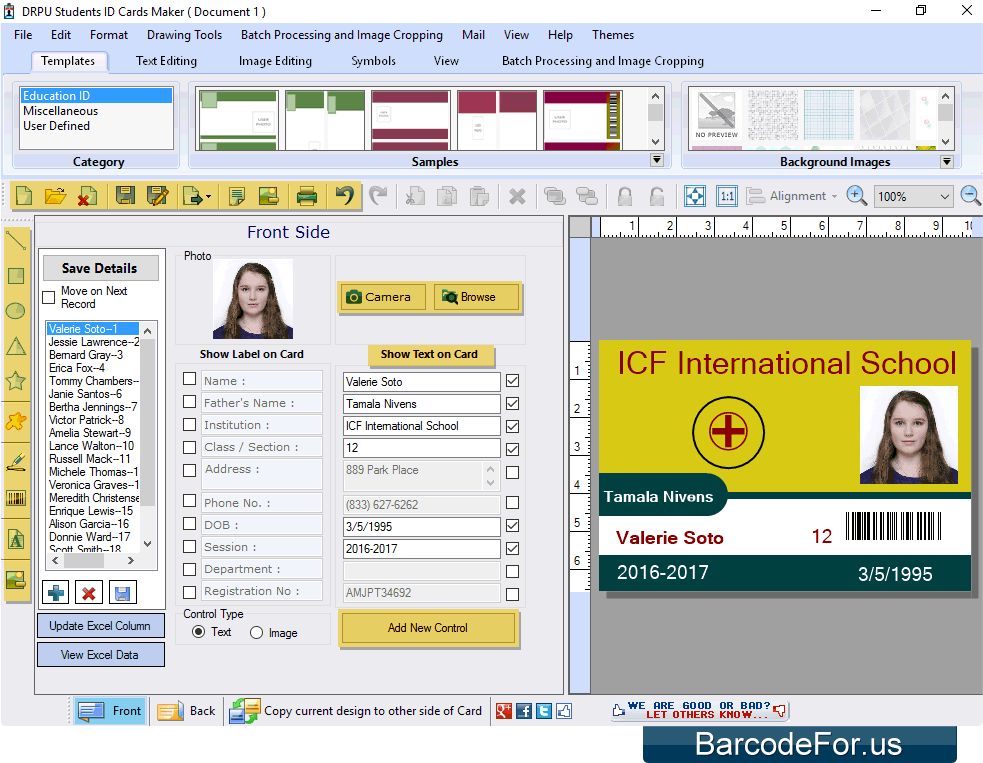
Task: Click the Twitter share icon
Action: [x=544, y=711]
